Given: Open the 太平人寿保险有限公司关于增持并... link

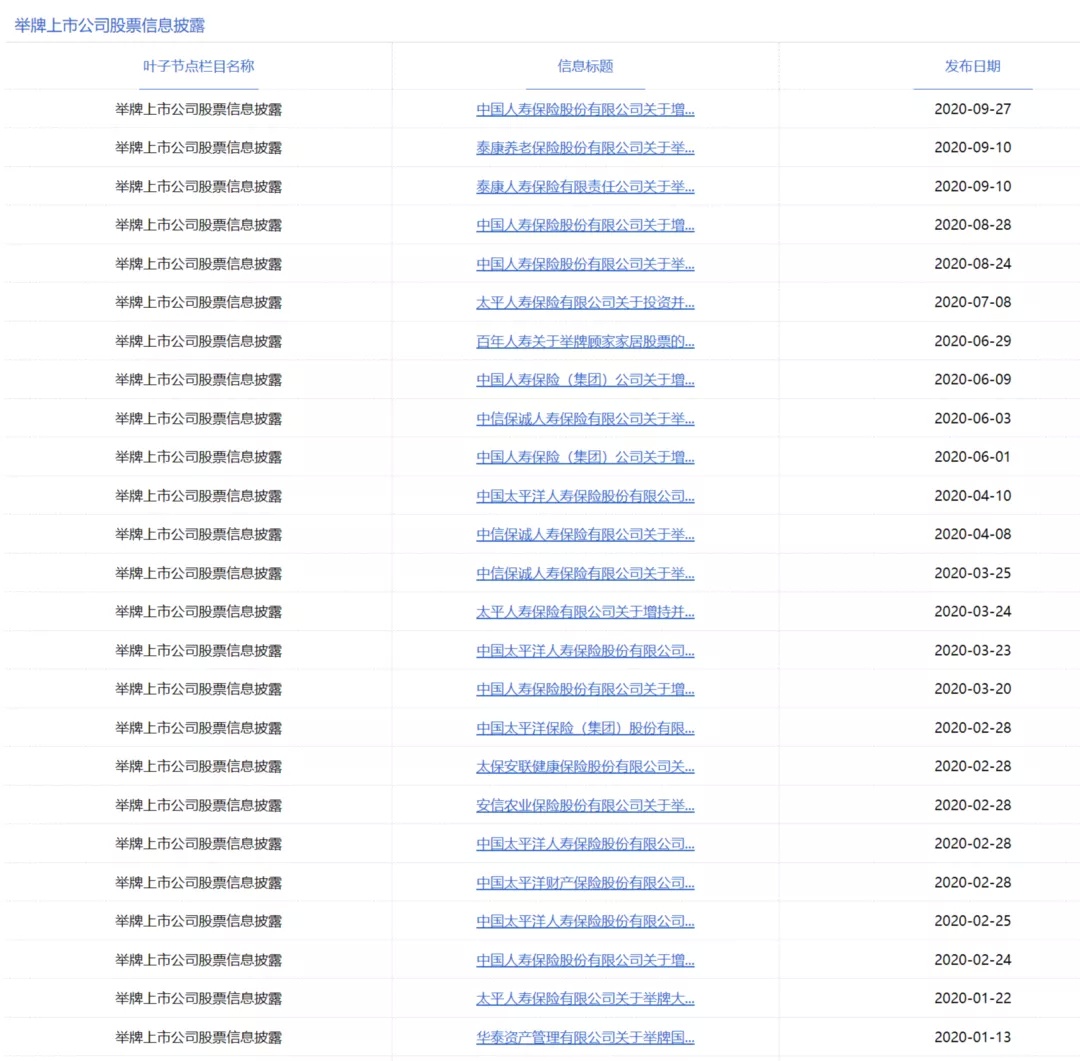Looking at the screenshot, I should 585,612.
